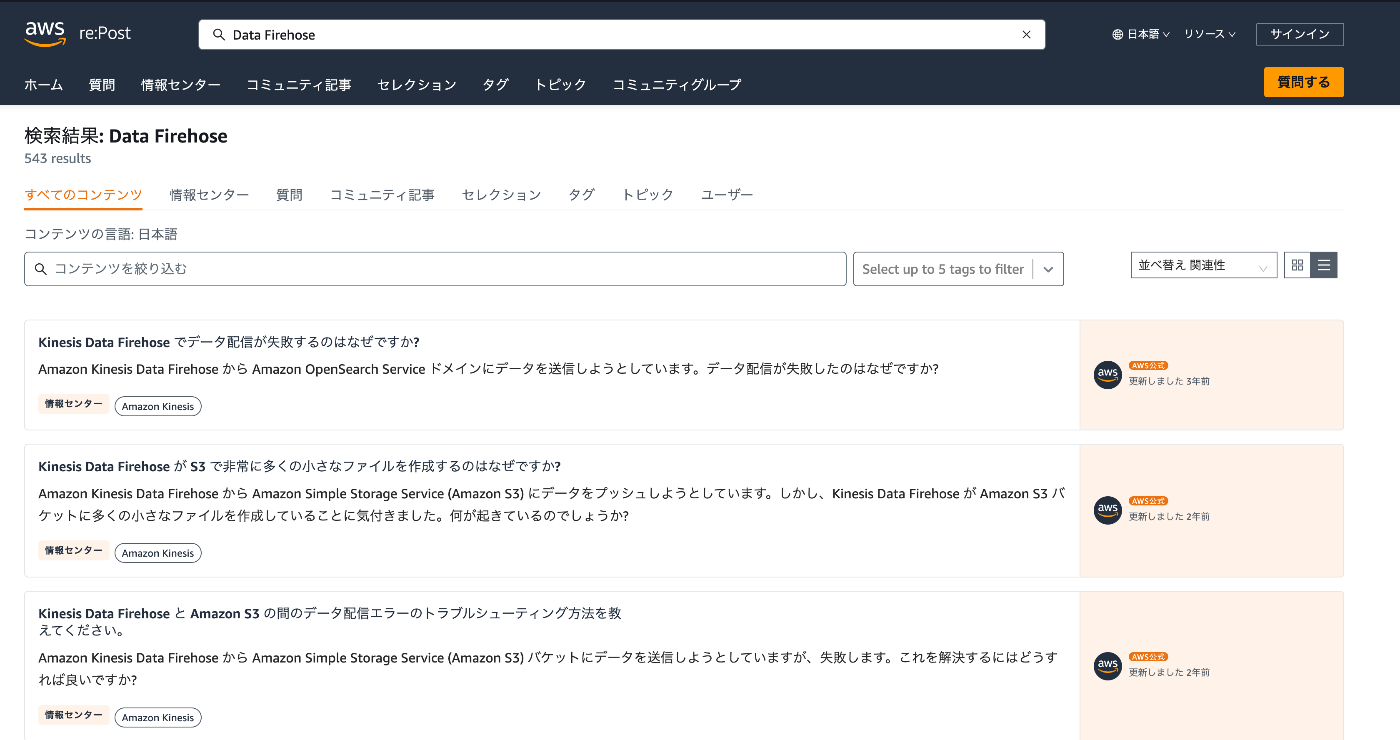Focus the コンテンツを絞り込む filter field
The height and width of the screenshot is (740, 1400).
click(435, 269)
